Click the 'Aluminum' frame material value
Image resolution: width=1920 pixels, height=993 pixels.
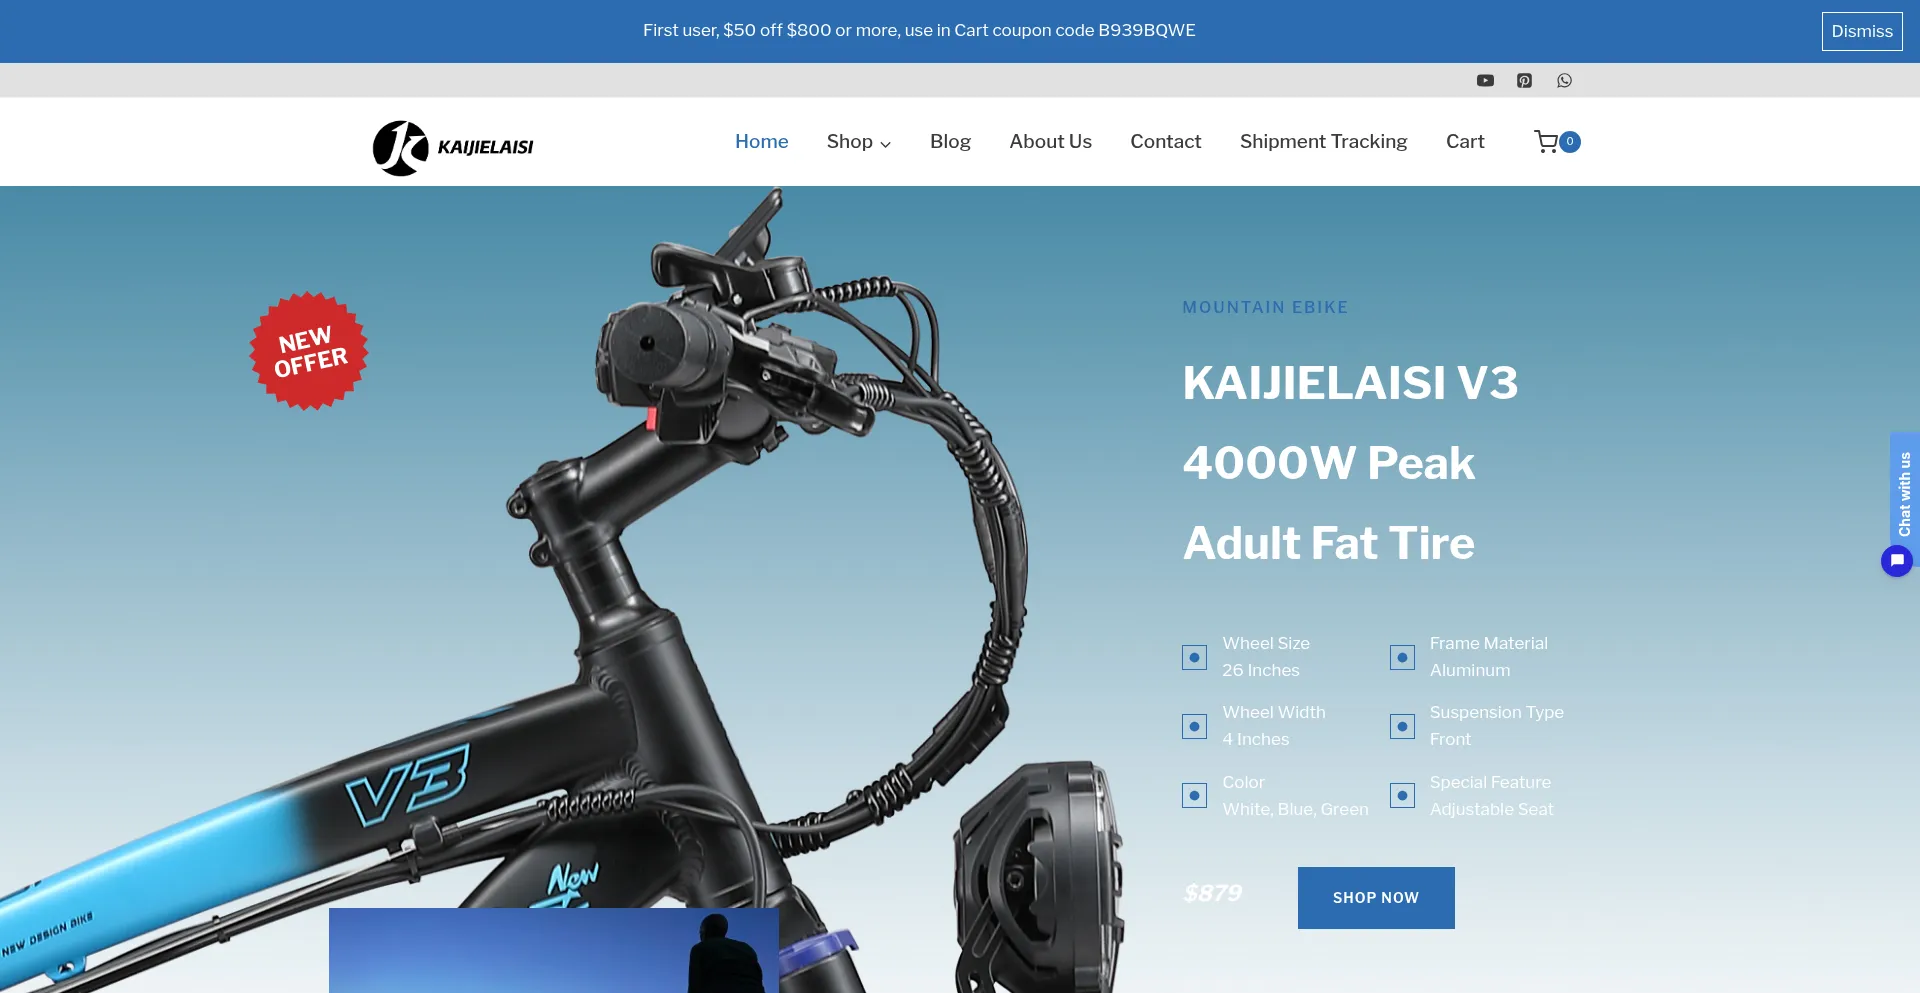pos(1470,671)
